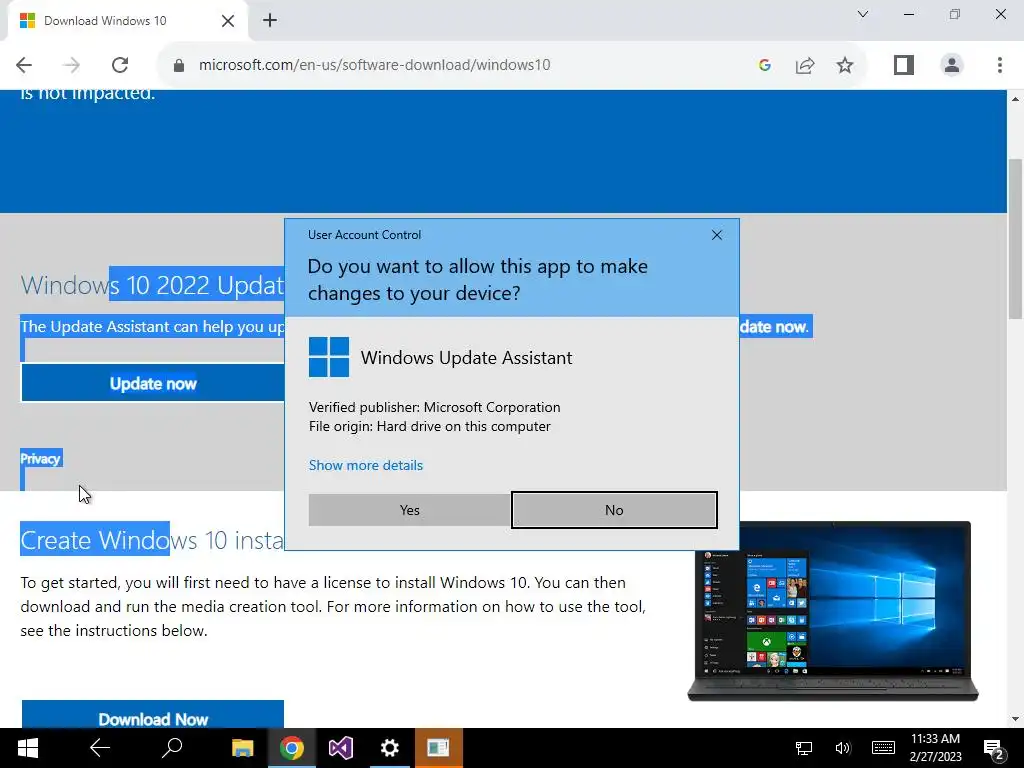This screenshot has height=768, width=1024.
Task: Click the volume speaker icon
Action: tap(843, 748)
